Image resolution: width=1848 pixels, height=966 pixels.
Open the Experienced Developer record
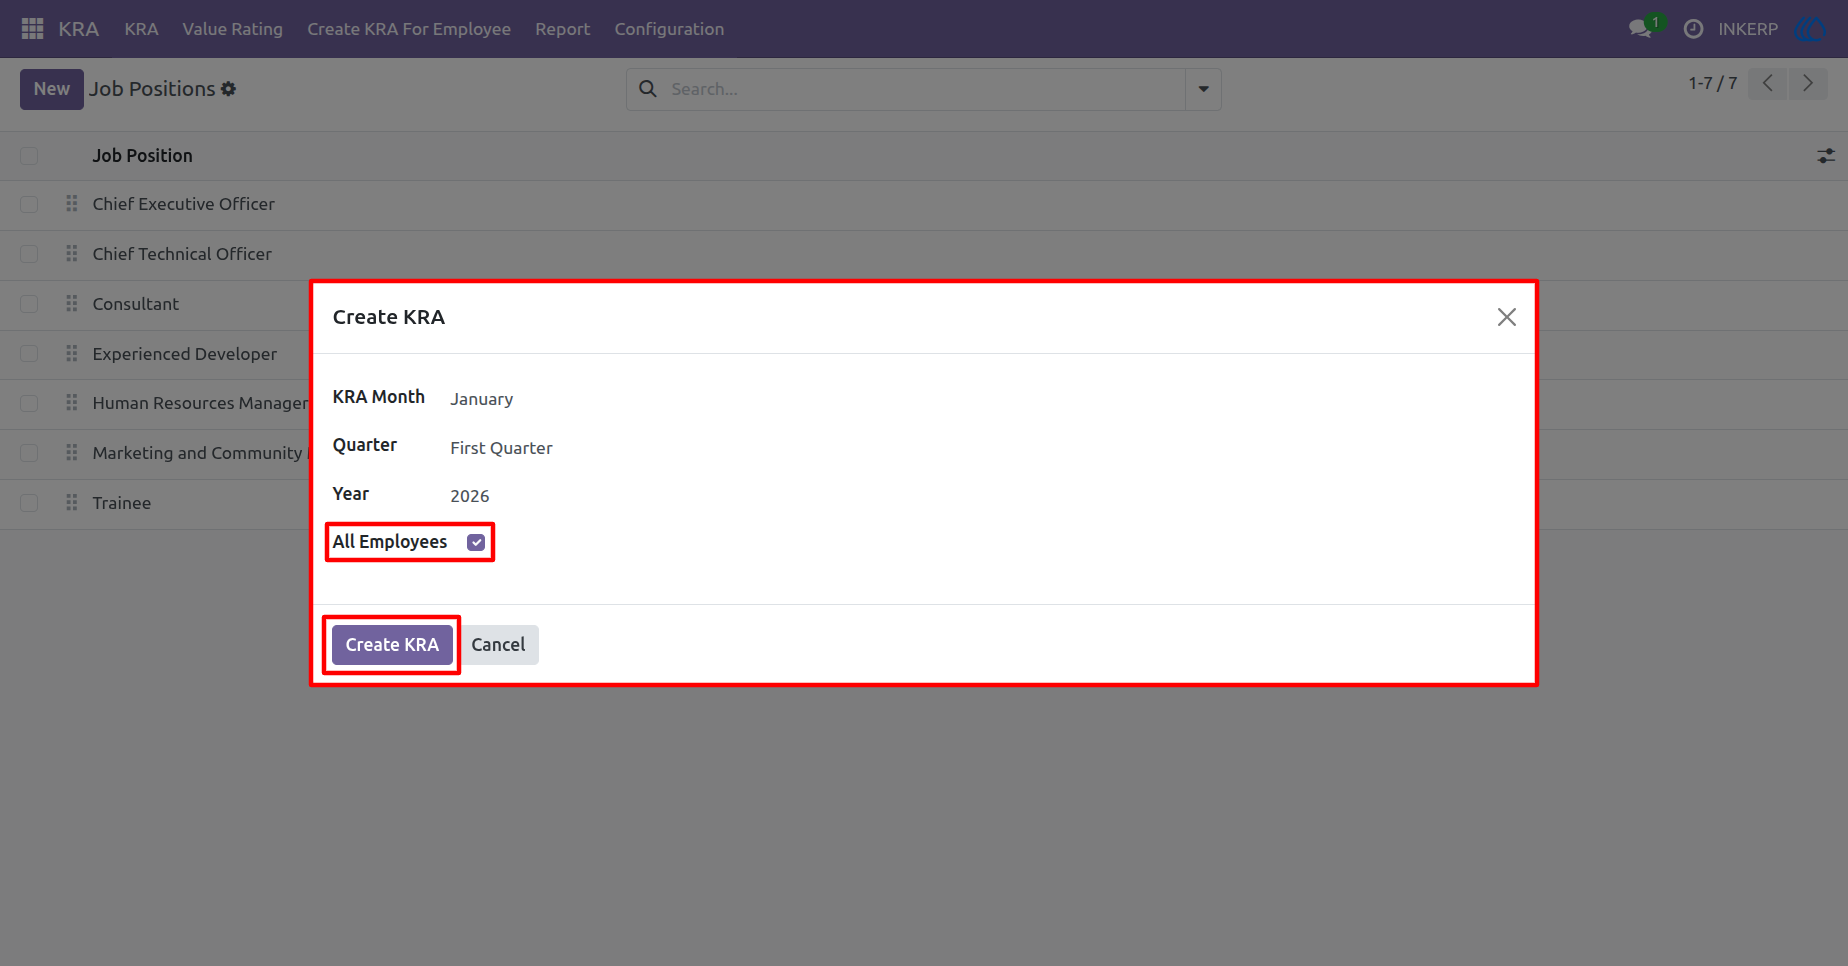(185, 354)
